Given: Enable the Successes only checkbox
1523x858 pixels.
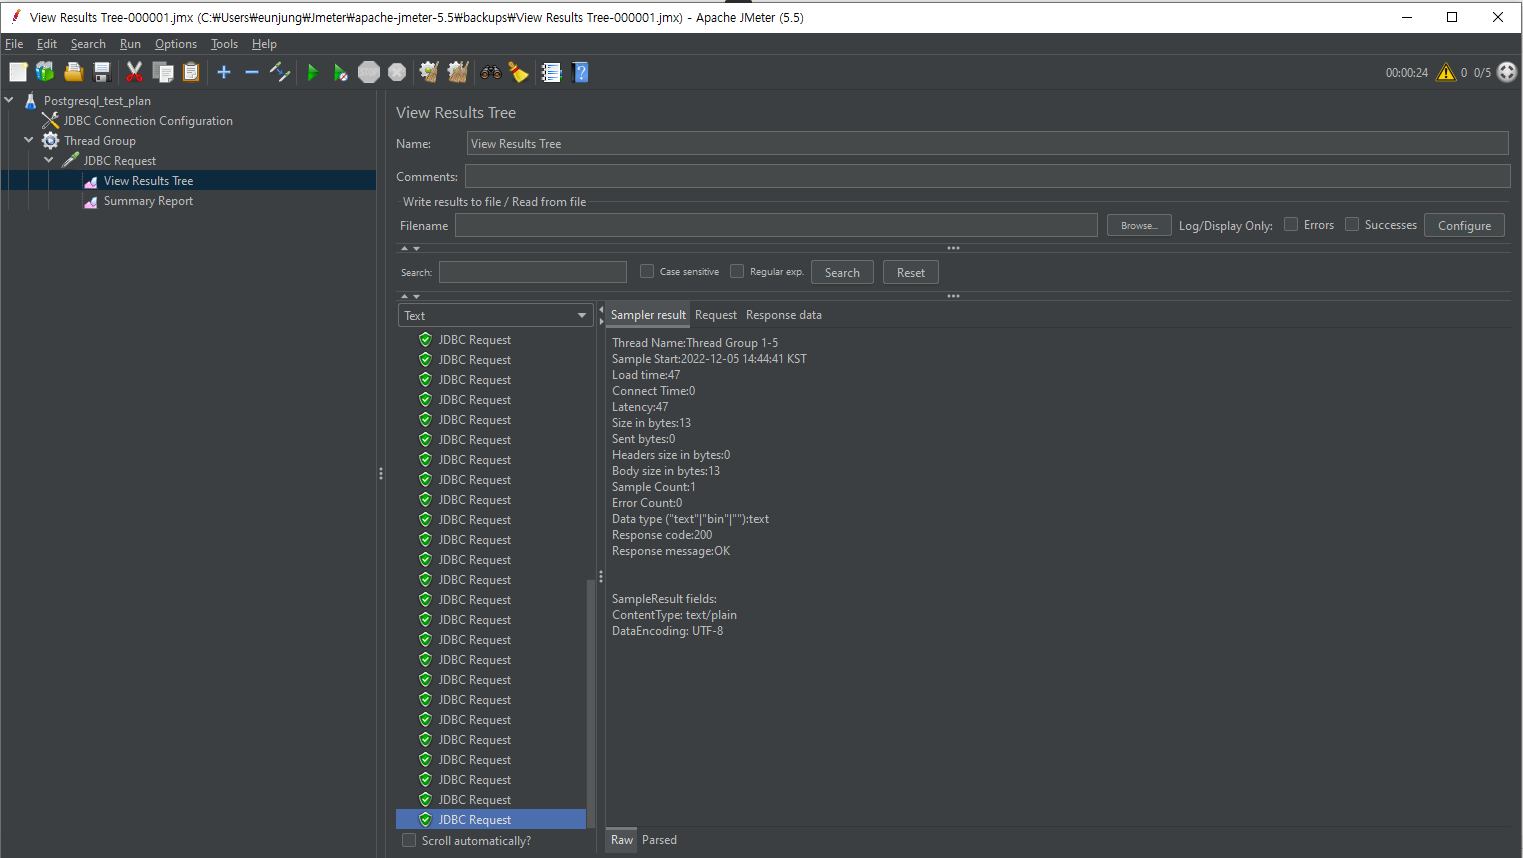Looking at the screenshot, I should [x=1352, y=225].
